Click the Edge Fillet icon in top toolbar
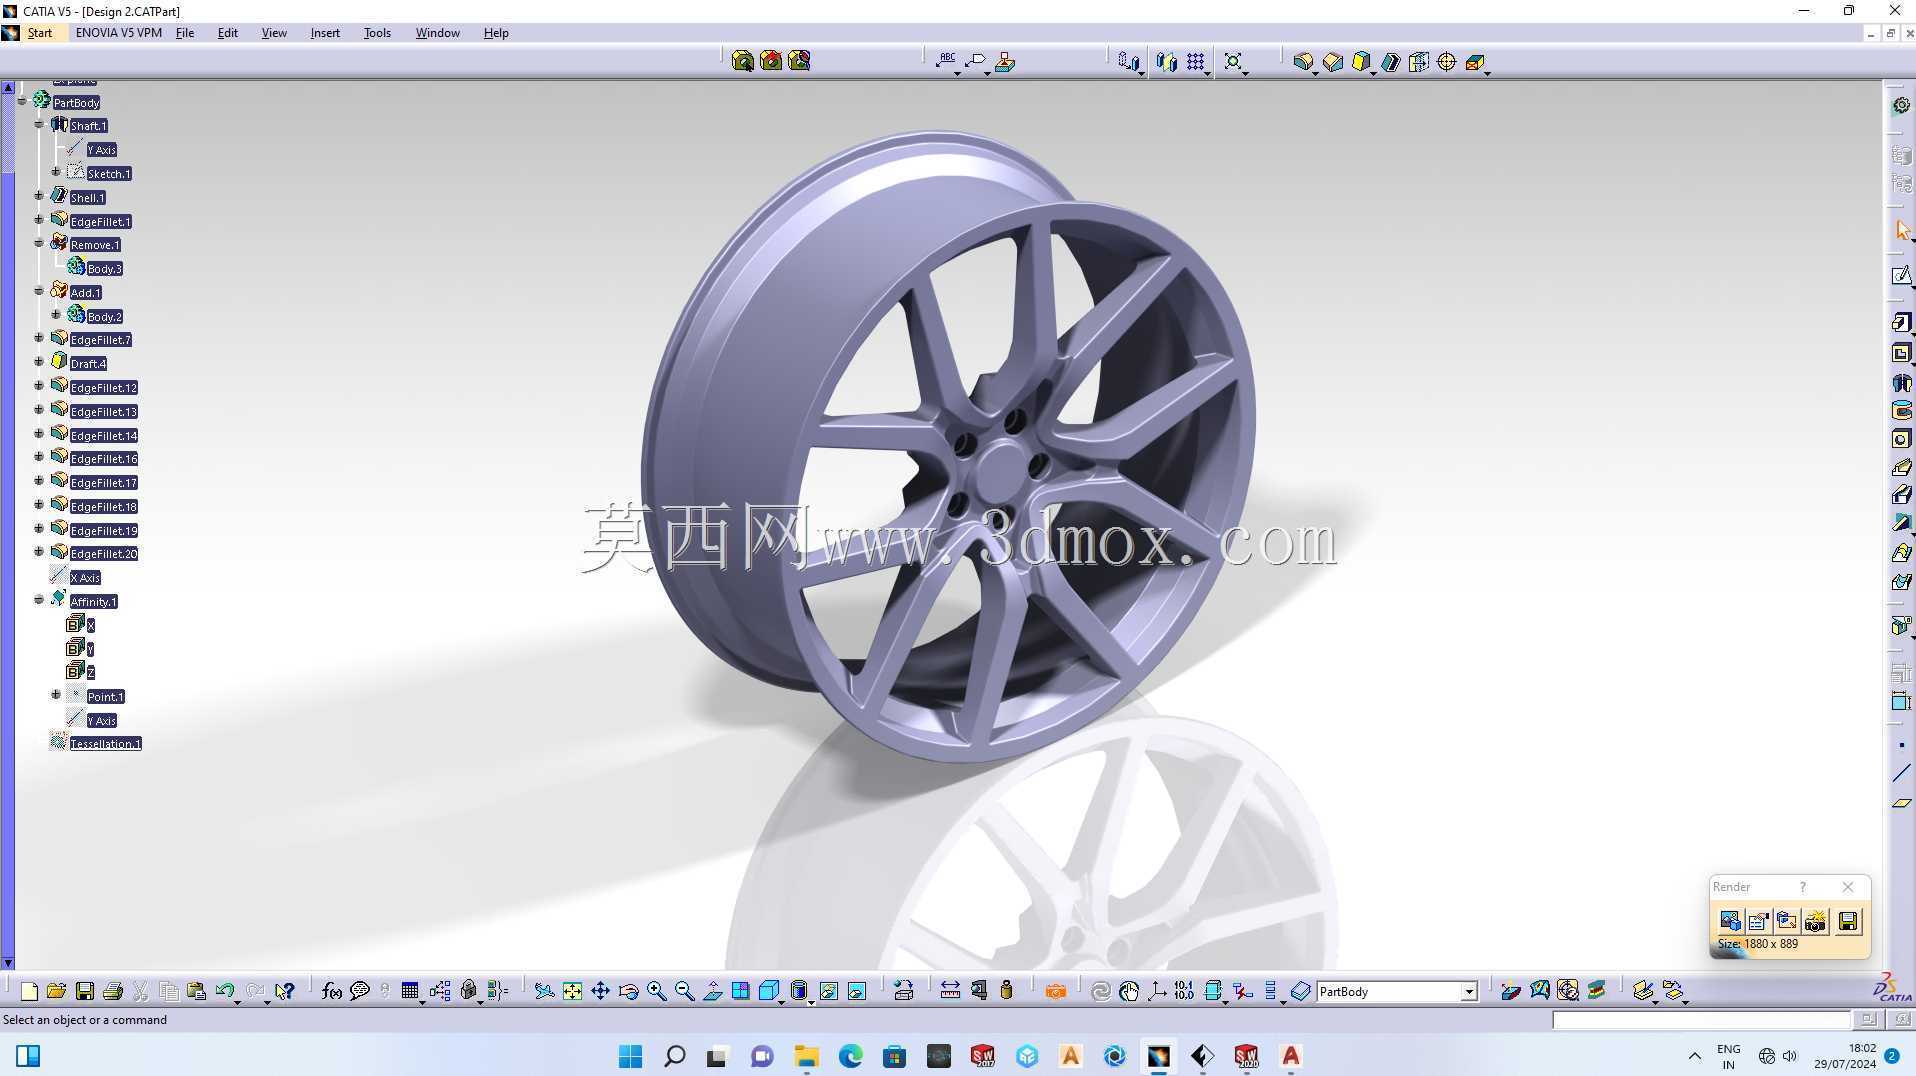Viewport: 1916px width, 1076px height. (x=1303, y=62)
